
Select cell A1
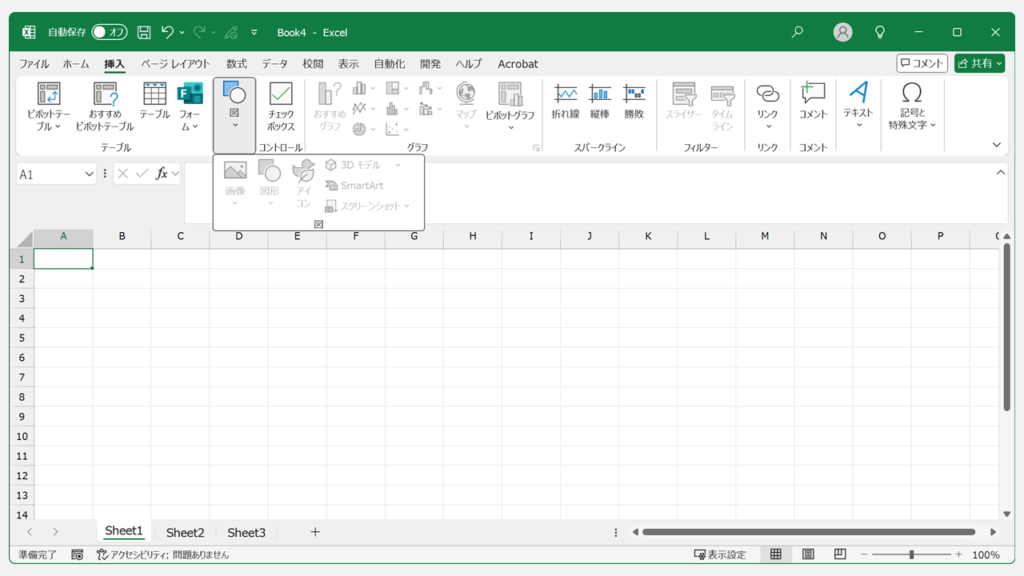[63, 259]
